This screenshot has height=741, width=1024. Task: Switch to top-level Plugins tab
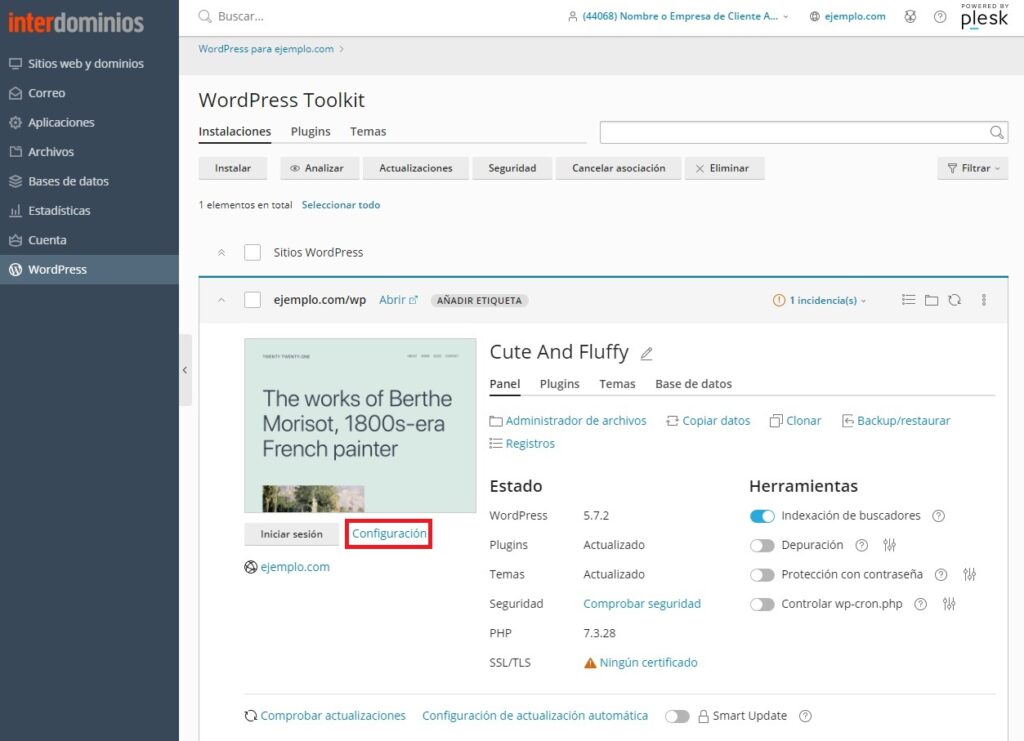point(310,131)
